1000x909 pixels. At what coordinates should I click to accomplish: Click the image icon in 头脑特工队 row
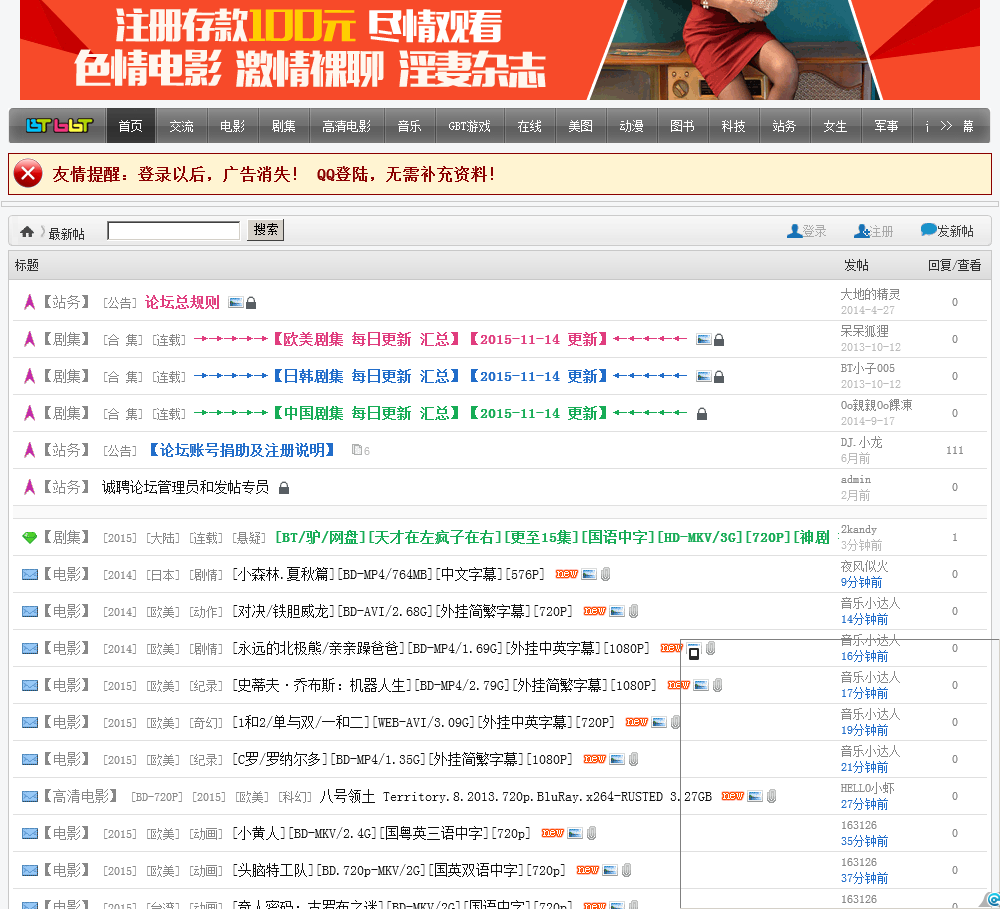pyautogui.click(x=610, y=870)
